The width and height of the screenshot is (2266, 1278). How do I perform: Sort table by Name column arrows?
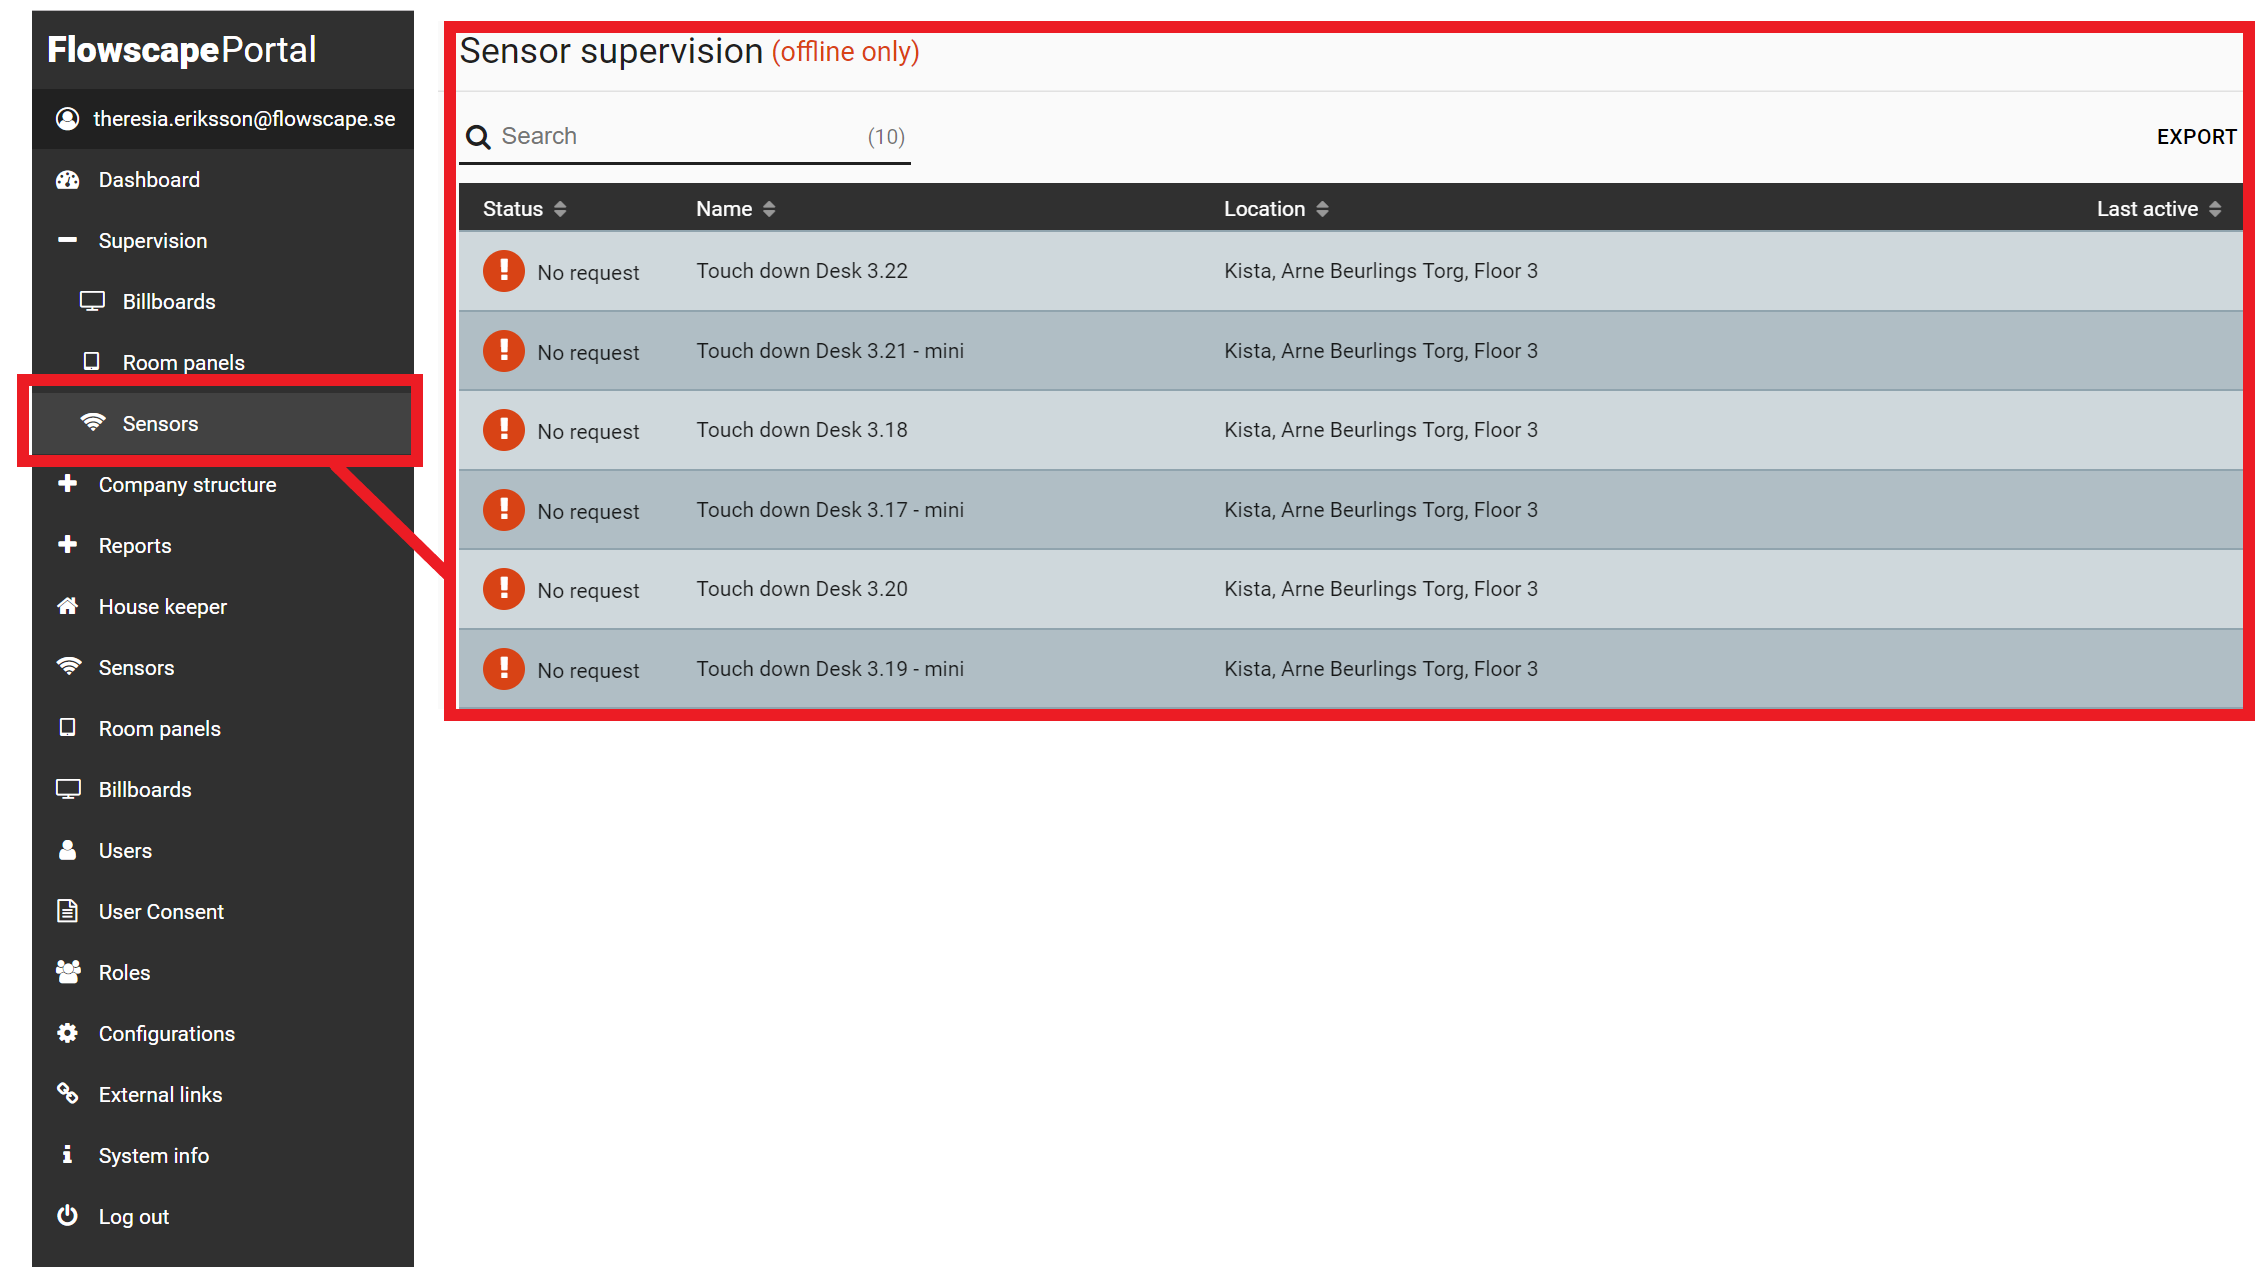(x=769, y=209)
